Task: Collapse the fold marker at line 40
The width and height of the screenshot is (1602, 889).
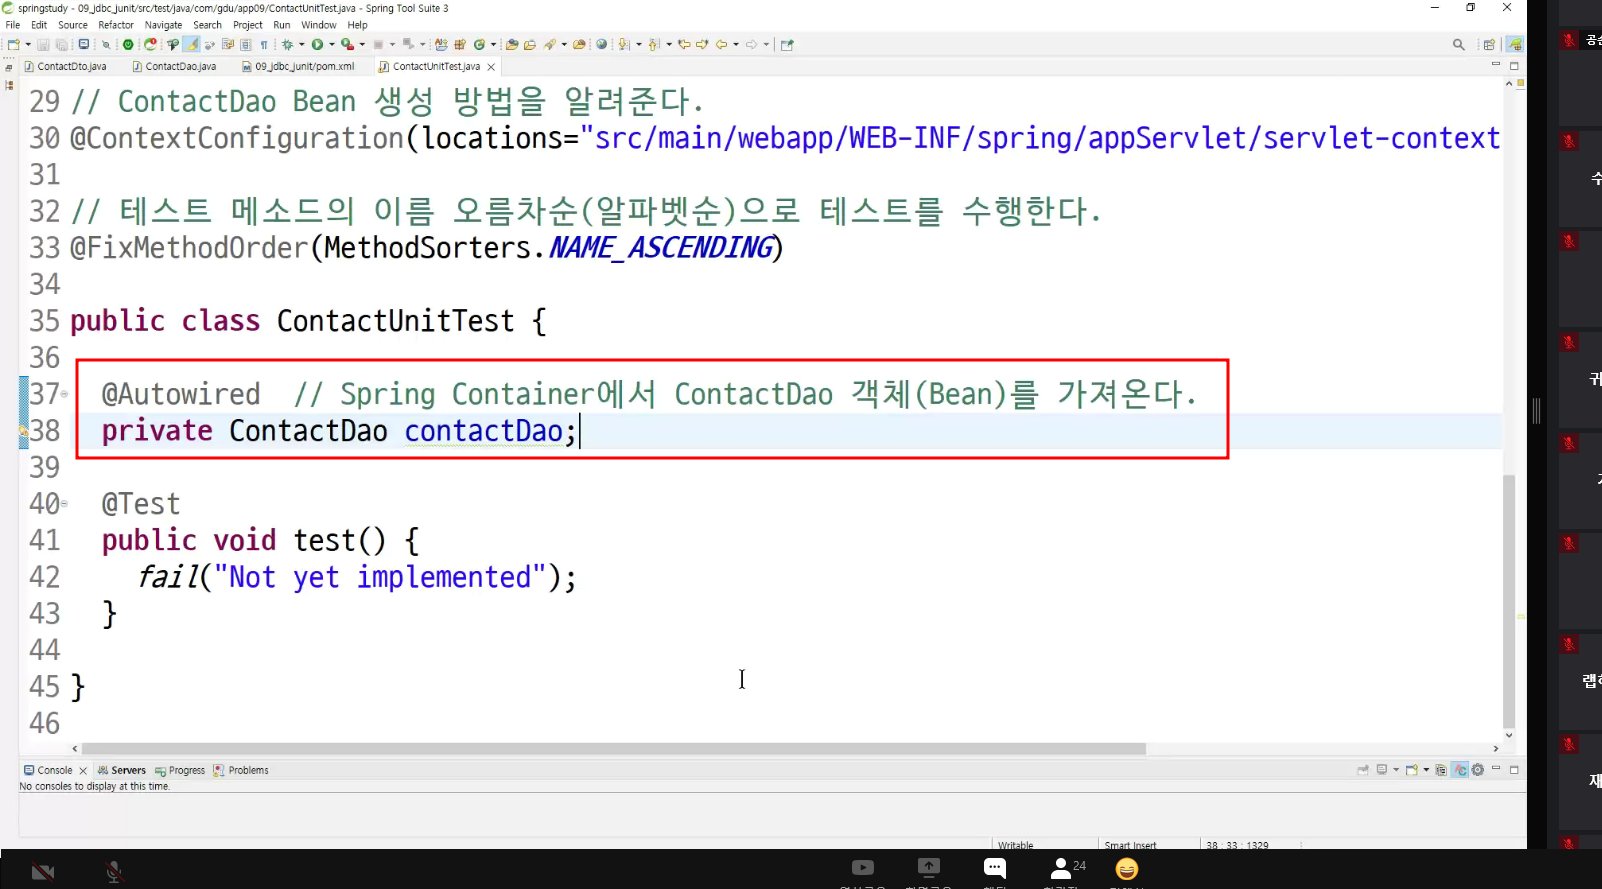Action: [x=65, y=504]
